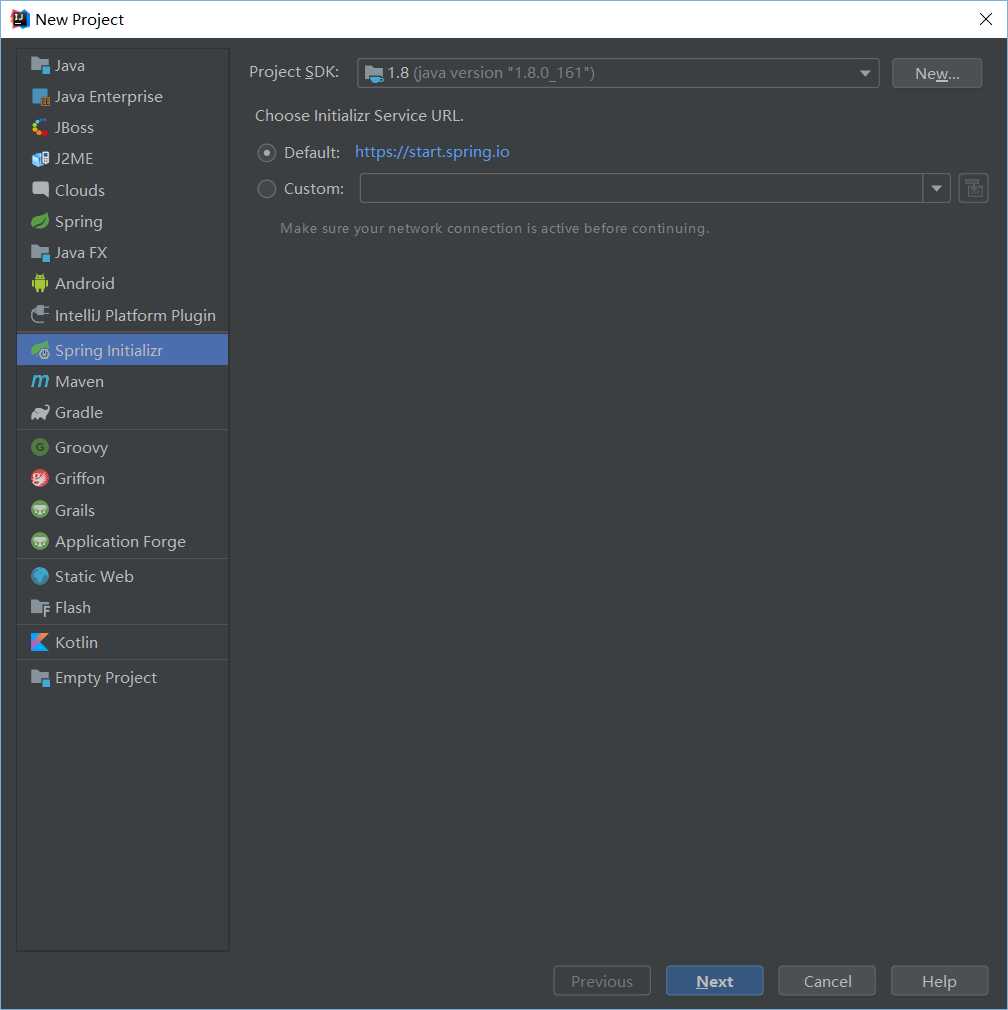Screen dimensions: 1008x1010
Task: Select the 'Application Forge' label
Action: 120,542
